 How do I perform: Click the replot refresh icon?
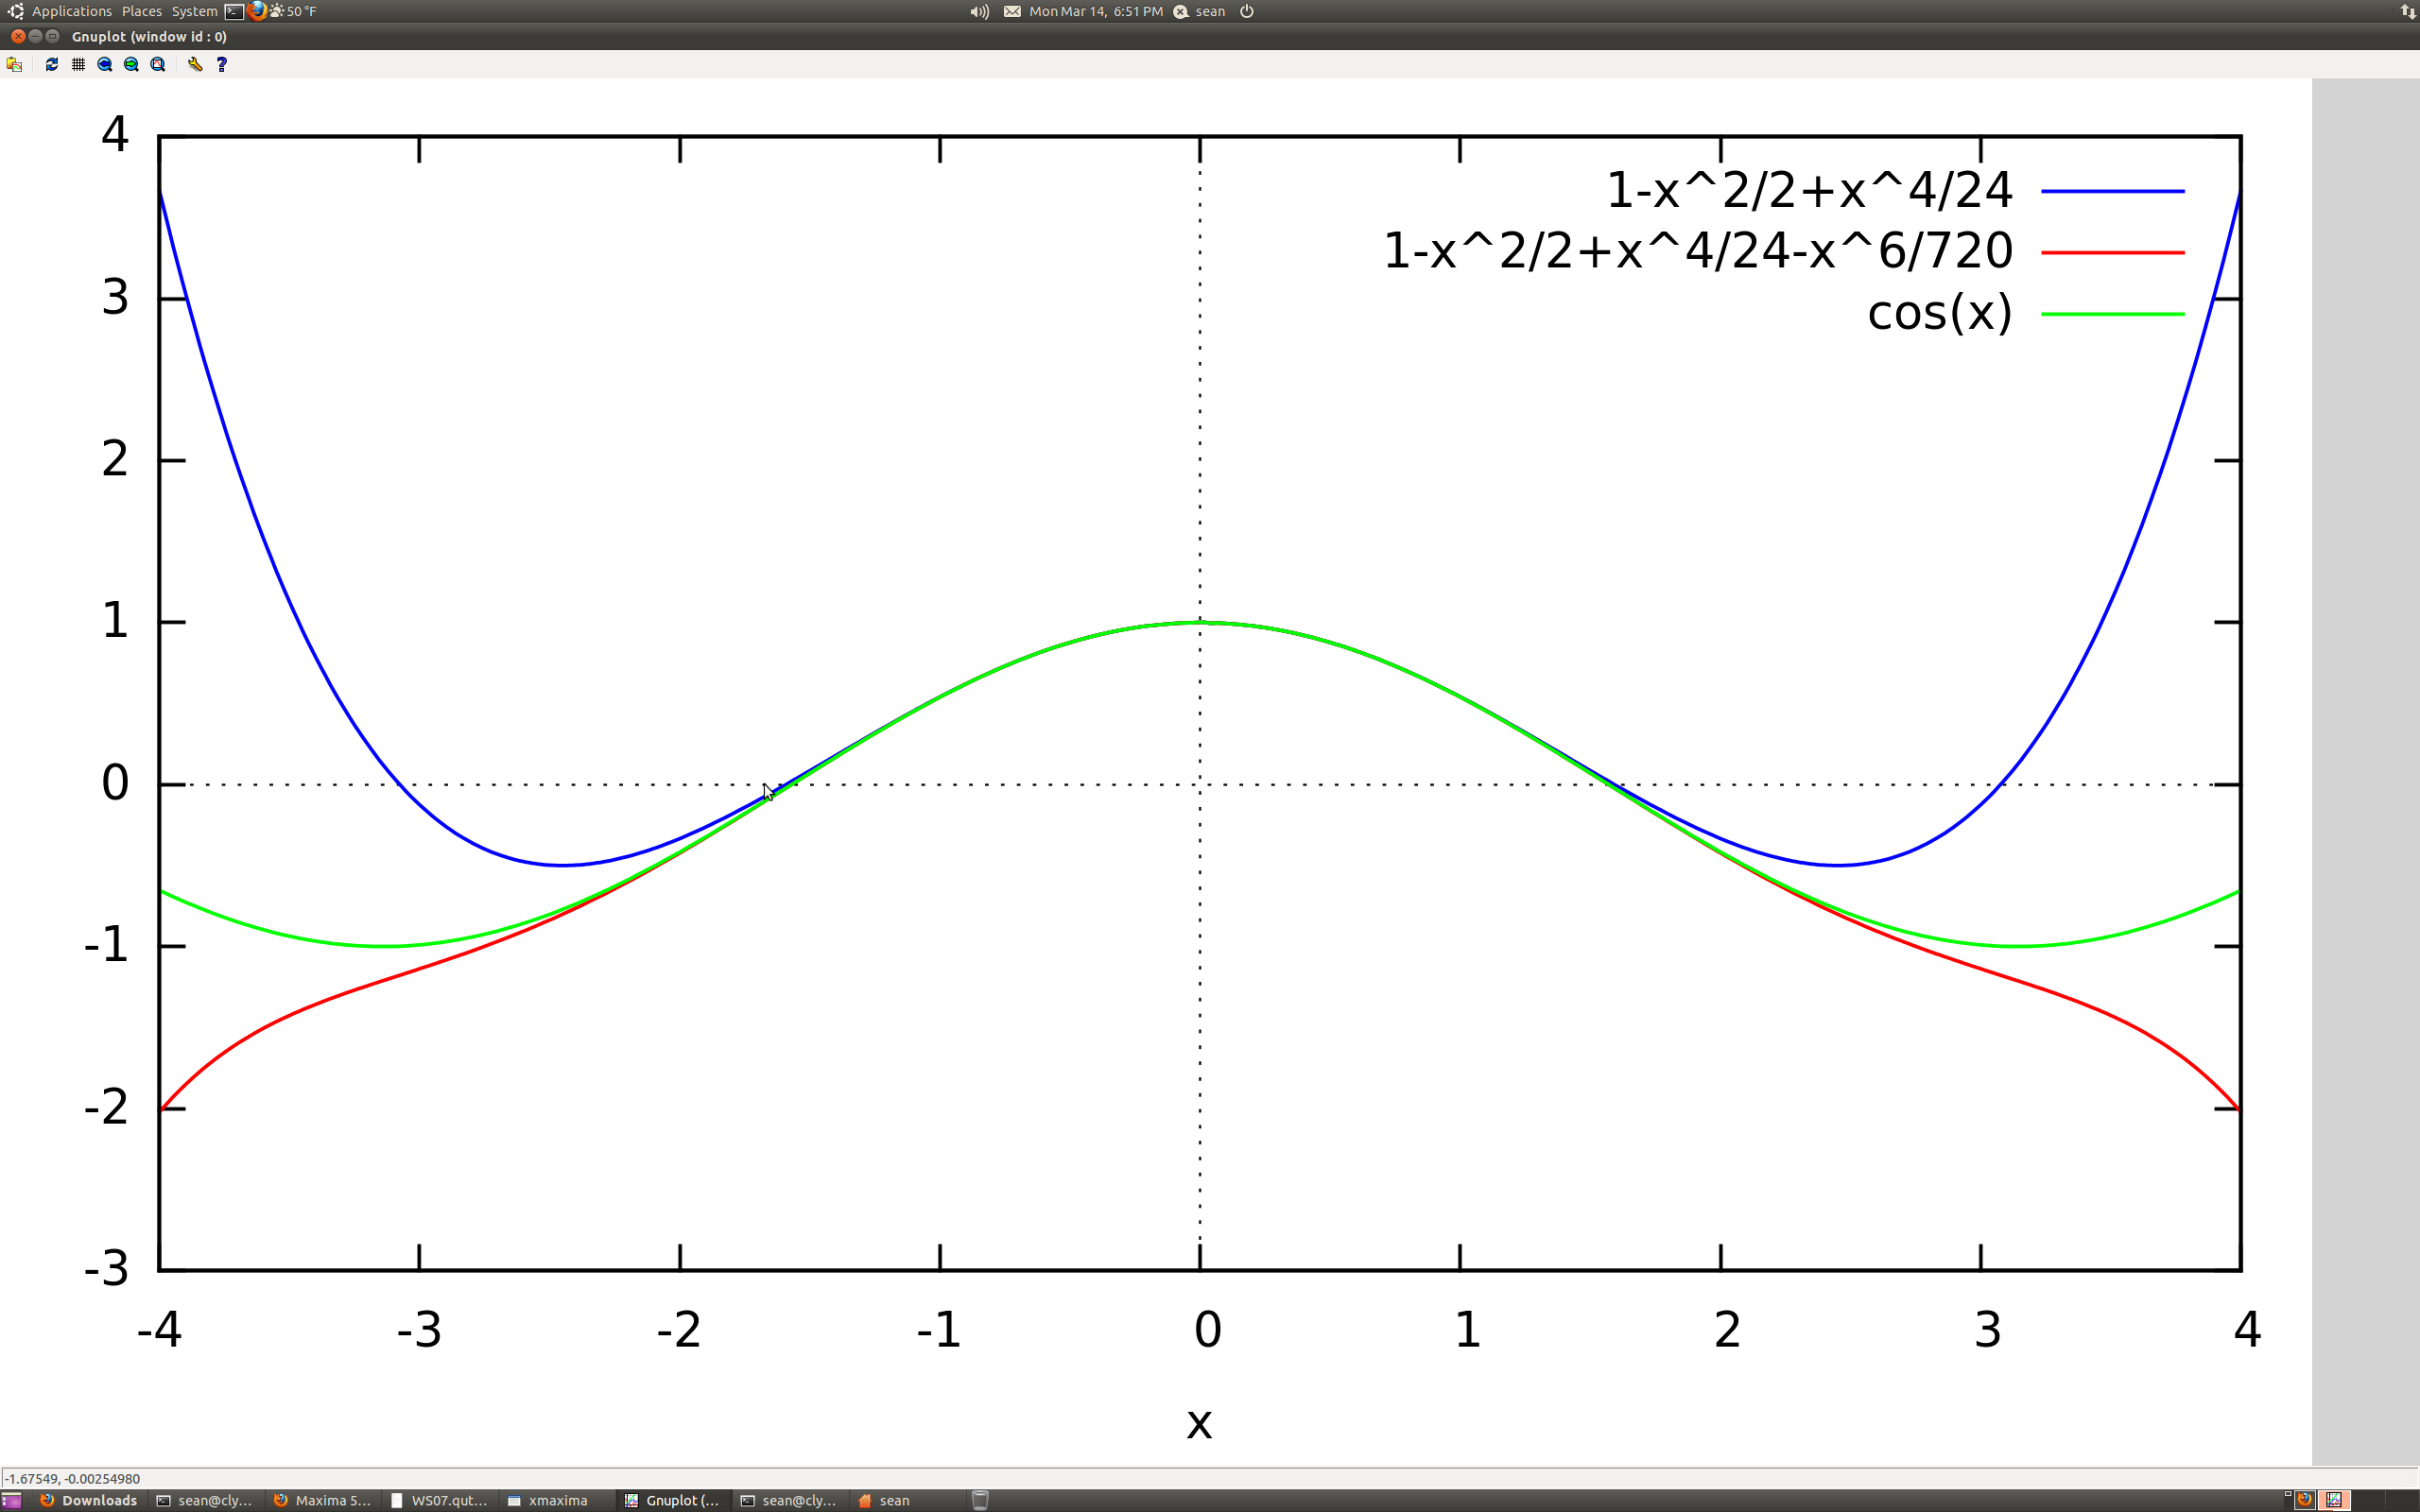tap(52, 64)
